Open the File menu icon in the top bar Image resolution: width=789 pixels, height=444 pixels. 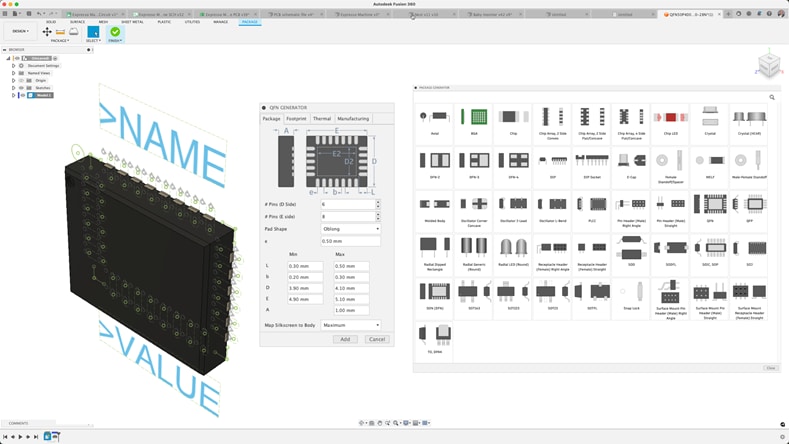[16, 14]
